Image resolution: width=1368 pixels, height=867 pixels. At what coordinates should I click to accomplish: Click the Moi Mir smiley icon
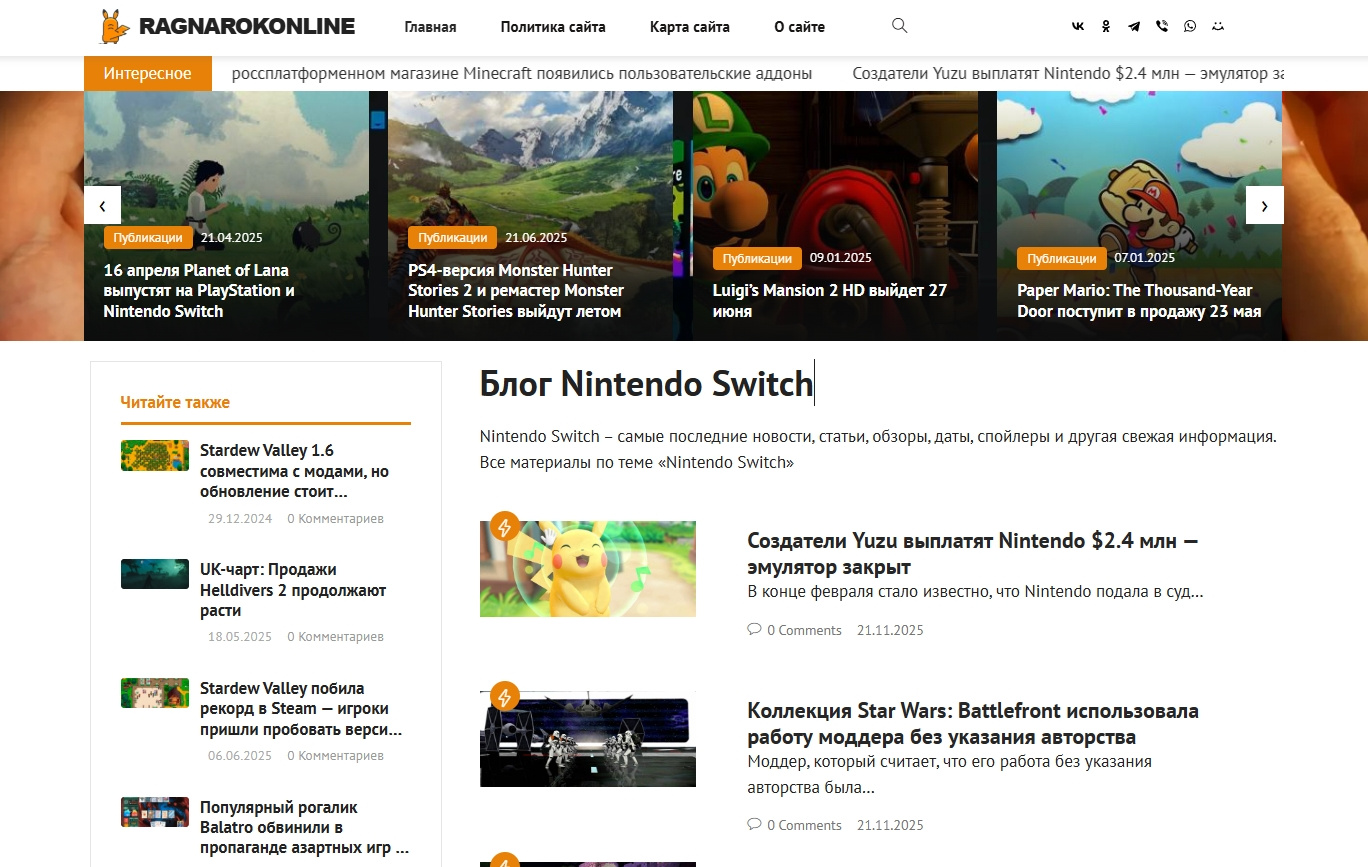click(1218, 27)
